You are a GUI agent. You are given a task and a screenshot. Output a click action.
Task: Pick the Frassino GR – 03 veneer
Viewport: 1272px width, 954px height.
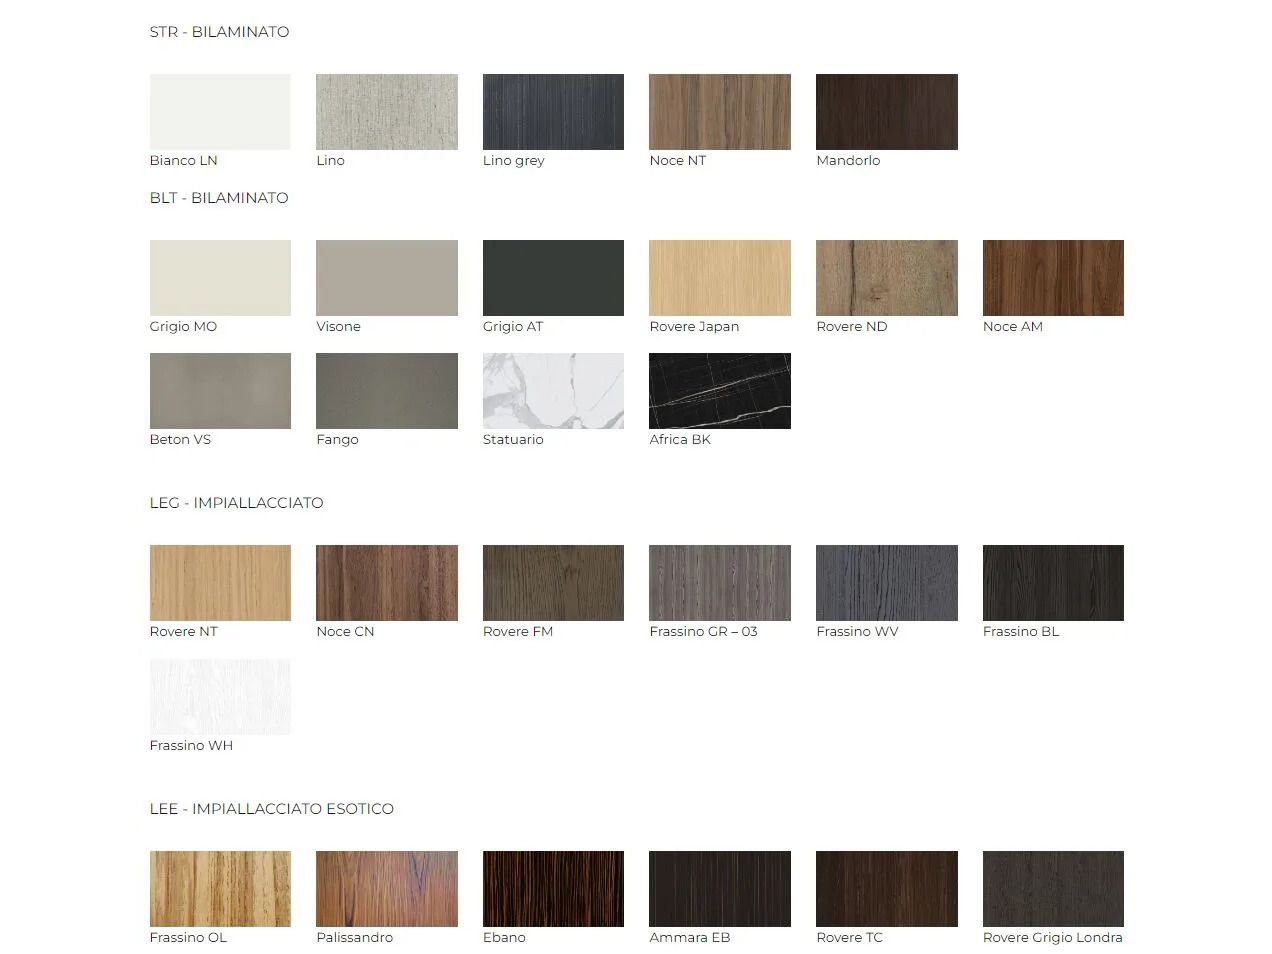pos(719,583)
